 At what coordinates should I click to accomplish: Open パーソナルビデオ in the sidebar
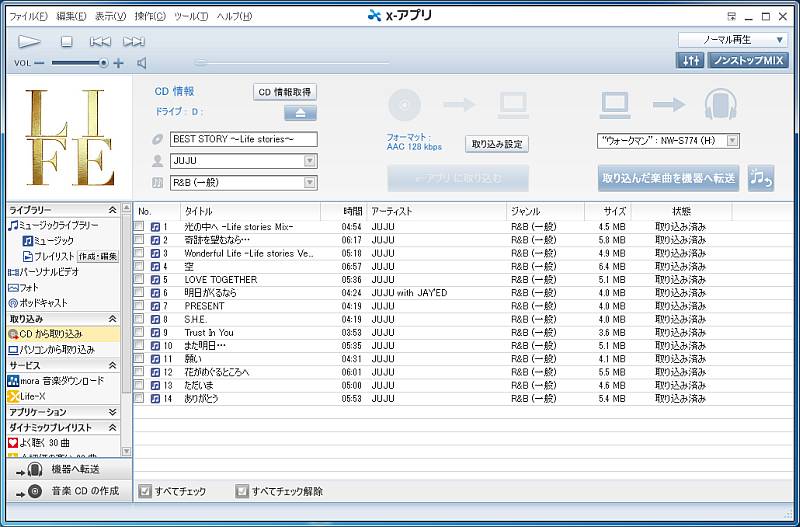point(44,272)
